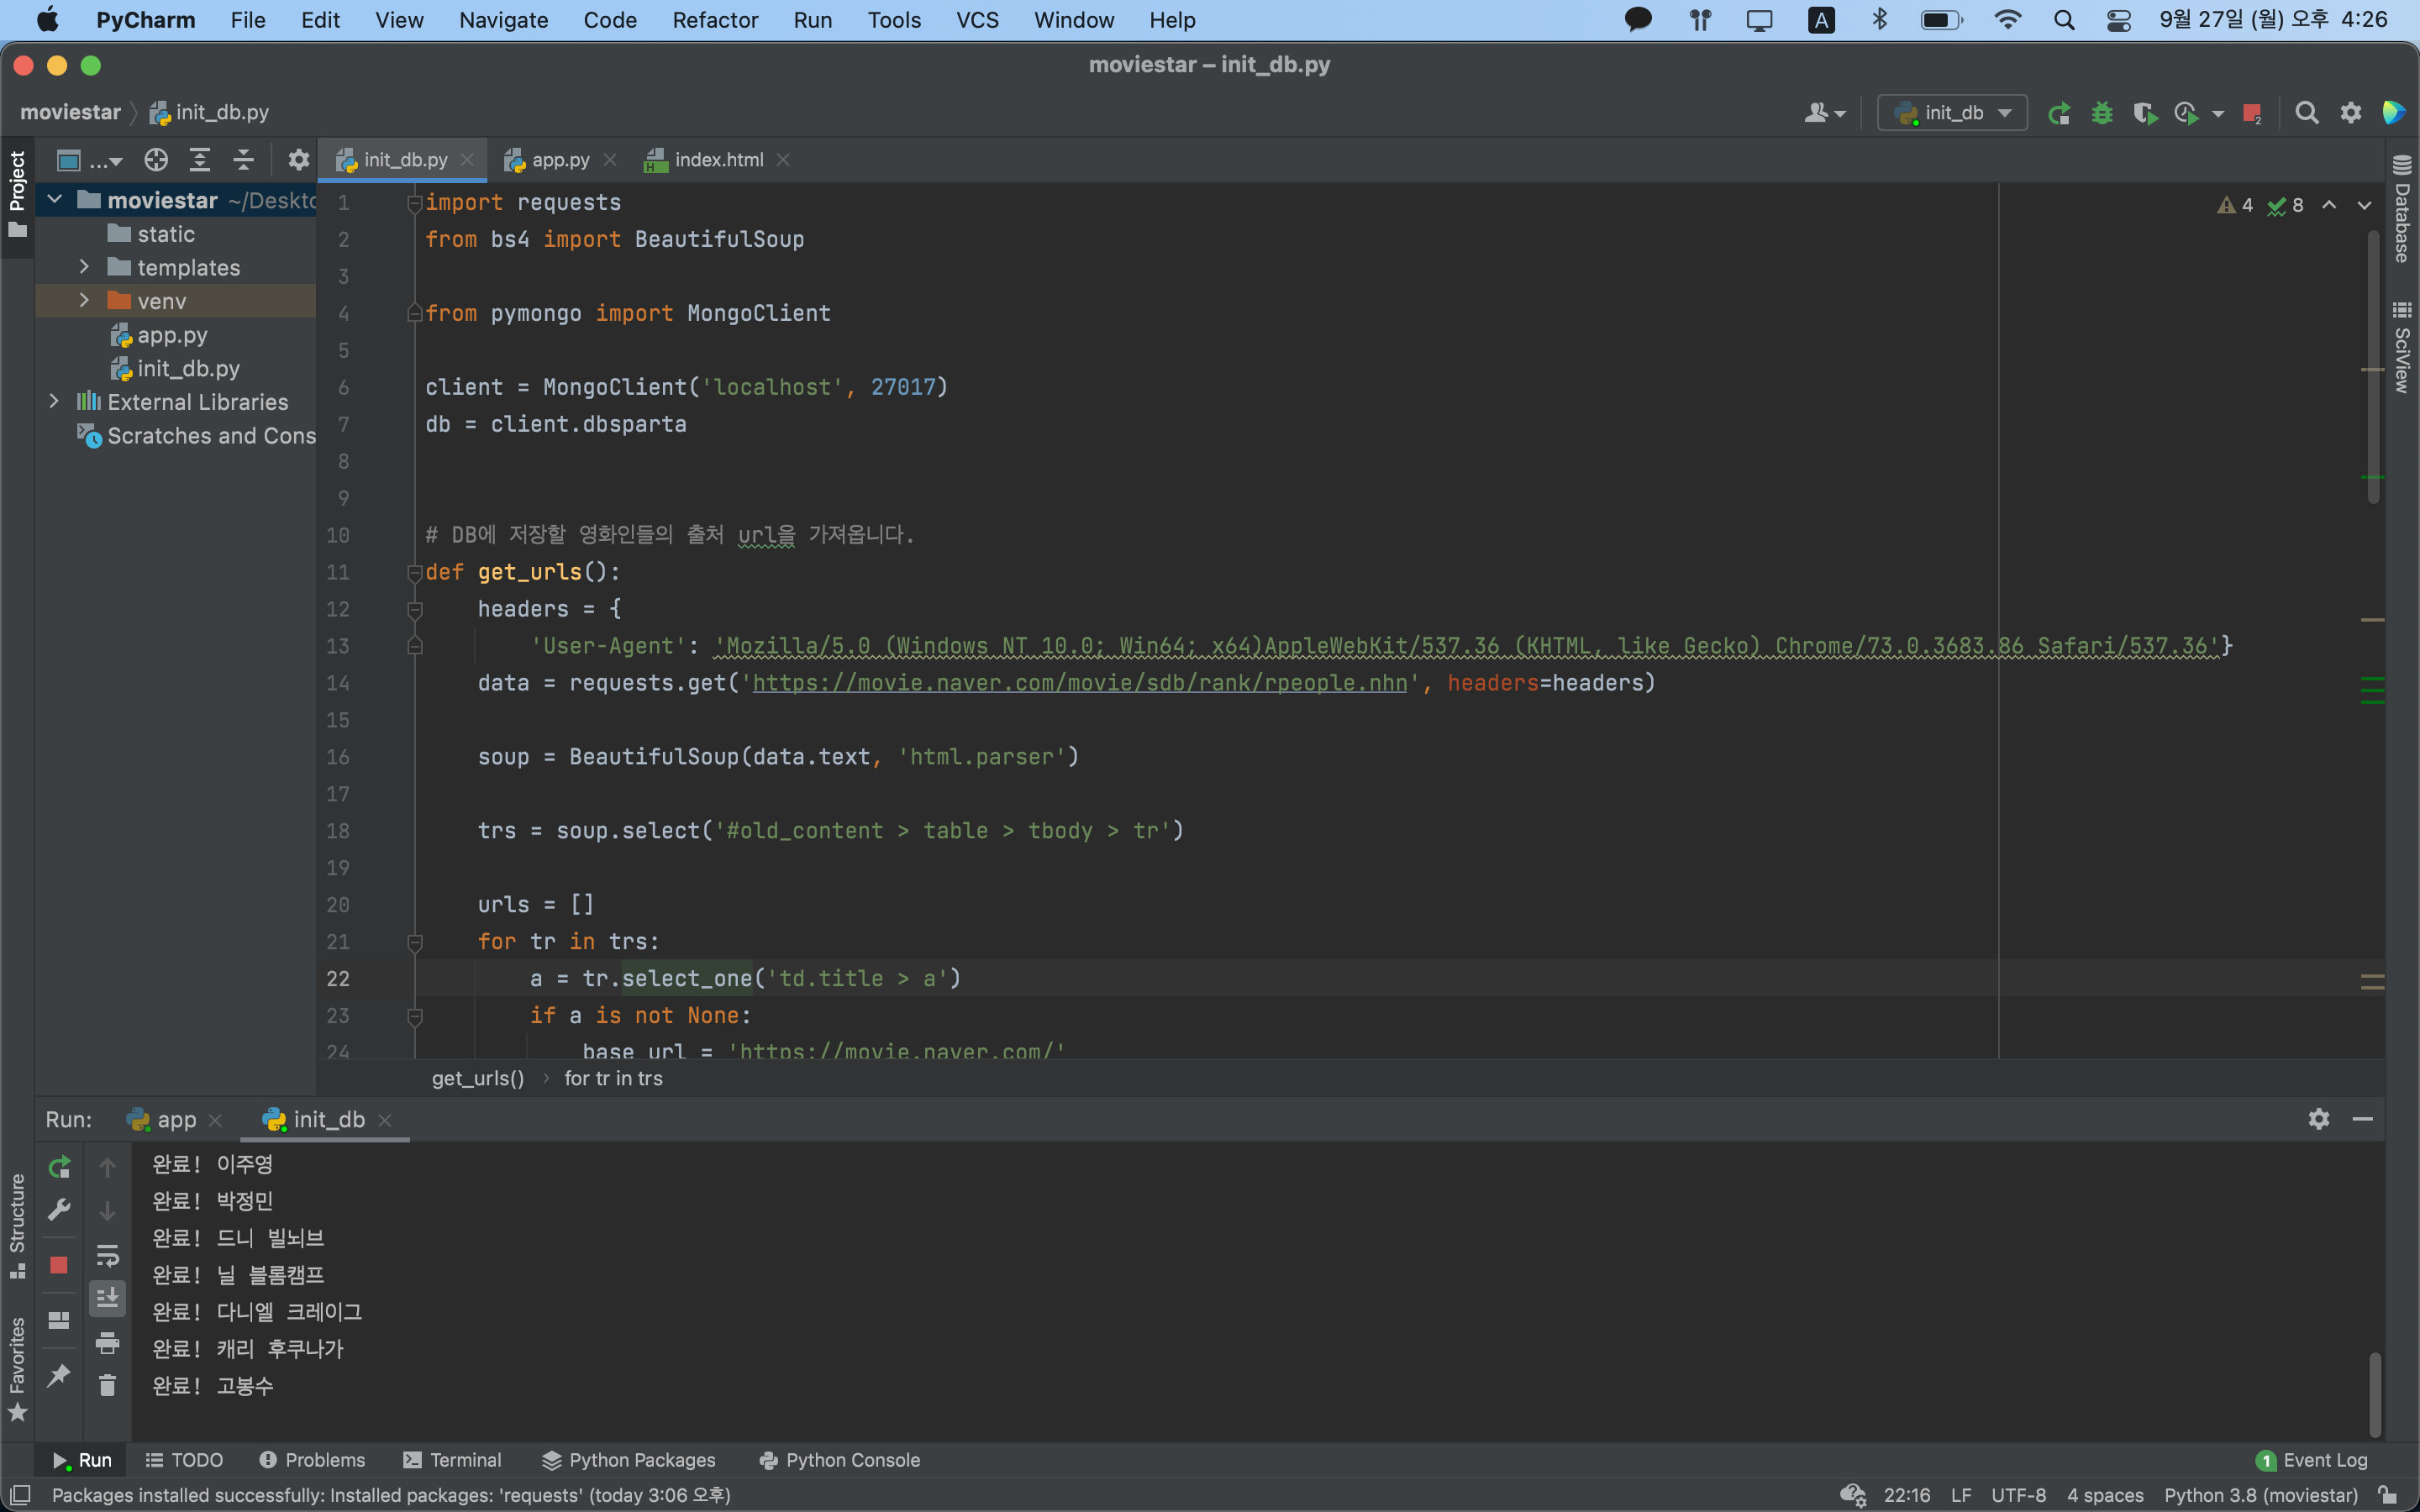Click the print icon in Run panel
This screenshot has width=2420, height=1512.
point(107,1342)
